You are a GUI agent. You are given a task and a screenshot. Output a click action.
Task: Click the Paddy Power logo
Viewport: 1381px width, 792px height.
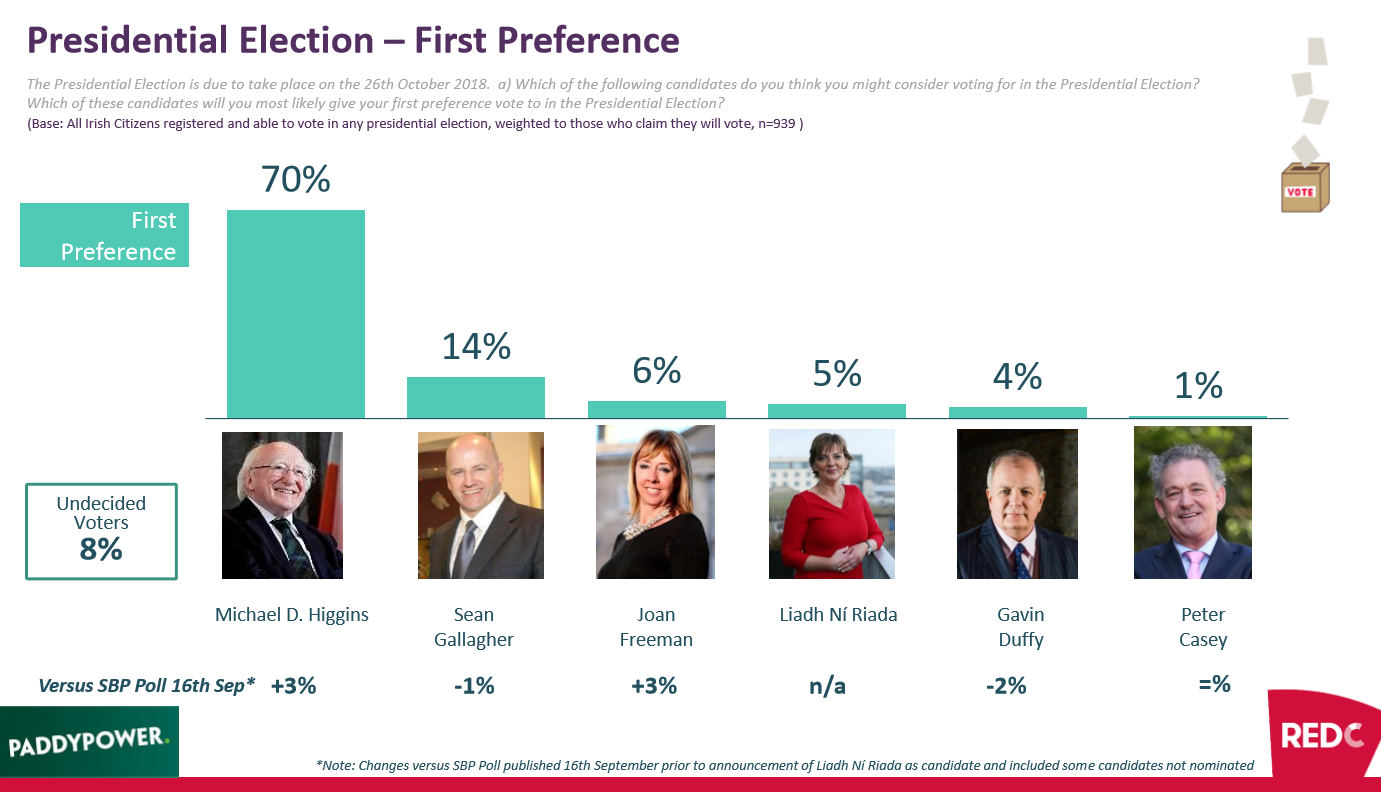pos(90,742)
